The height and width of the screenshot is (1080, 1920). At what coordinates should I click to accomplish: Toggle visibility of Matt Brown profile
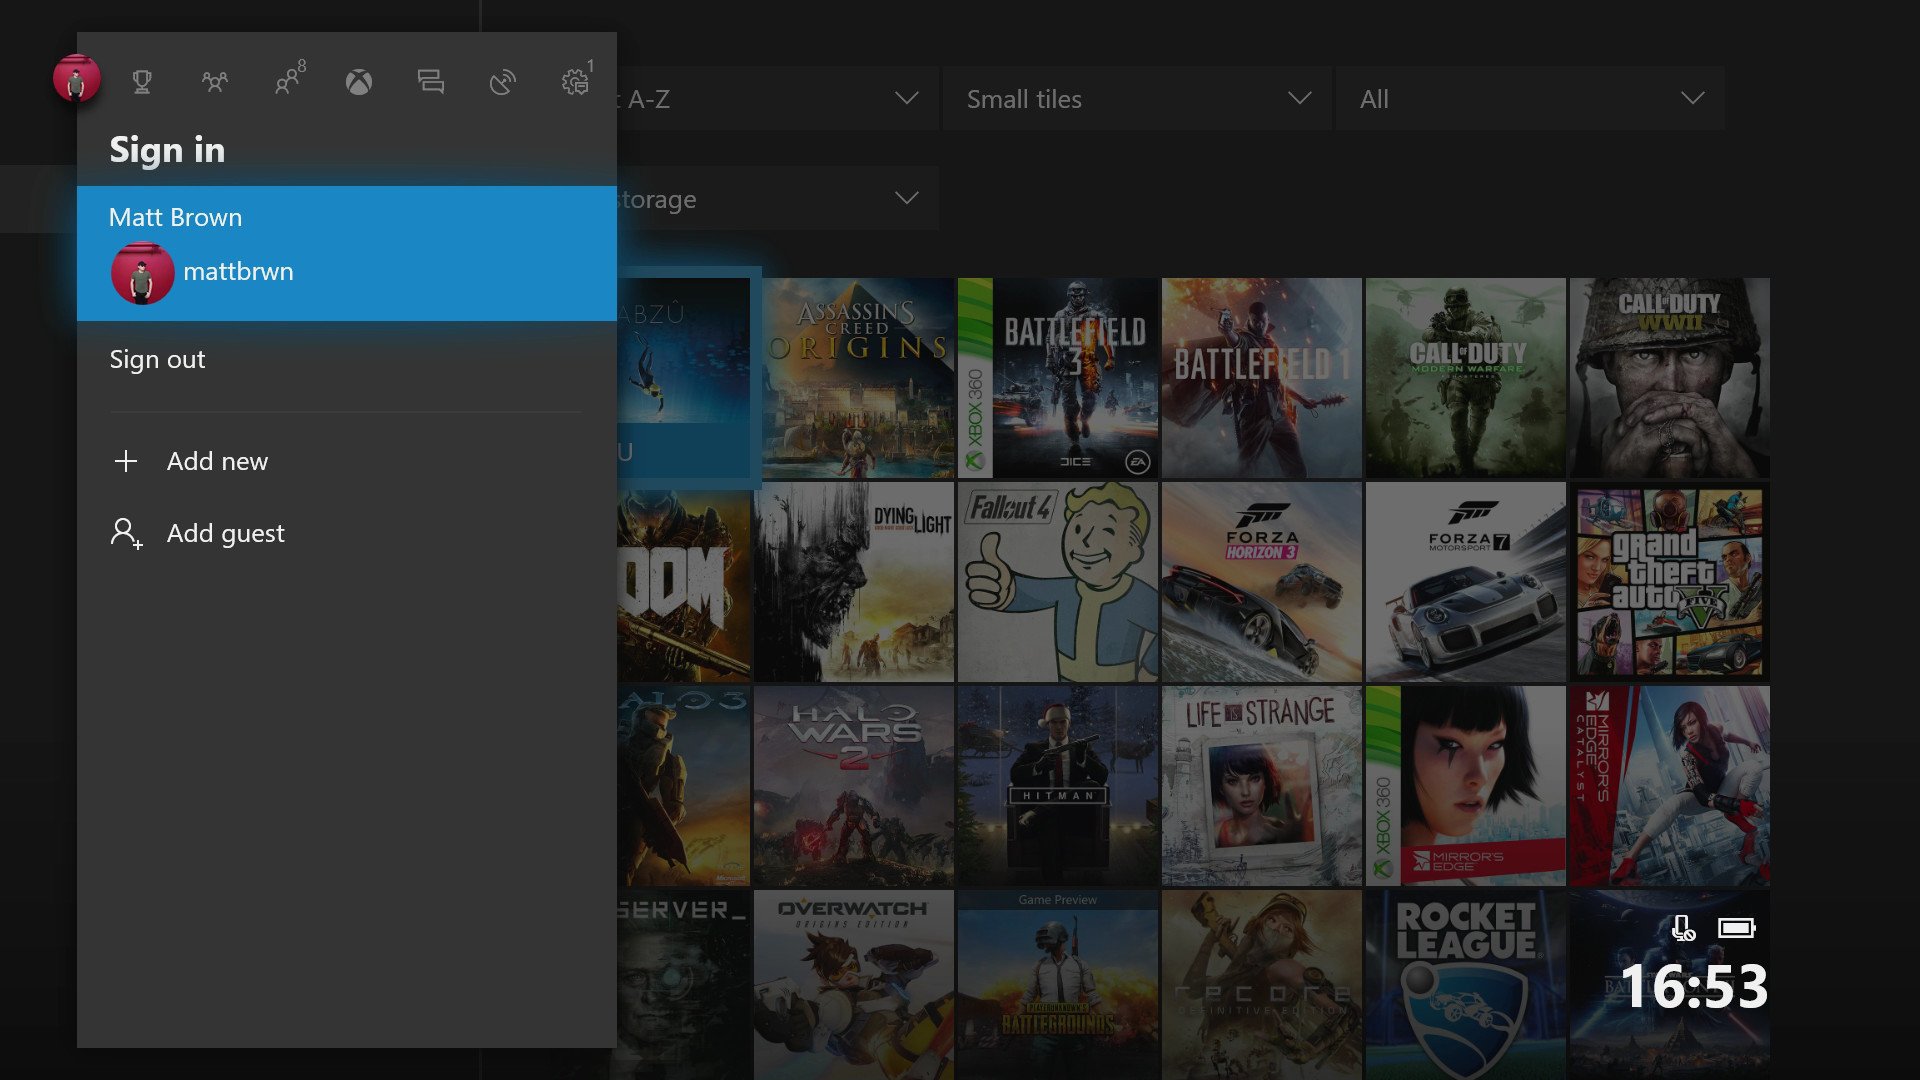(x=347, y=253)
